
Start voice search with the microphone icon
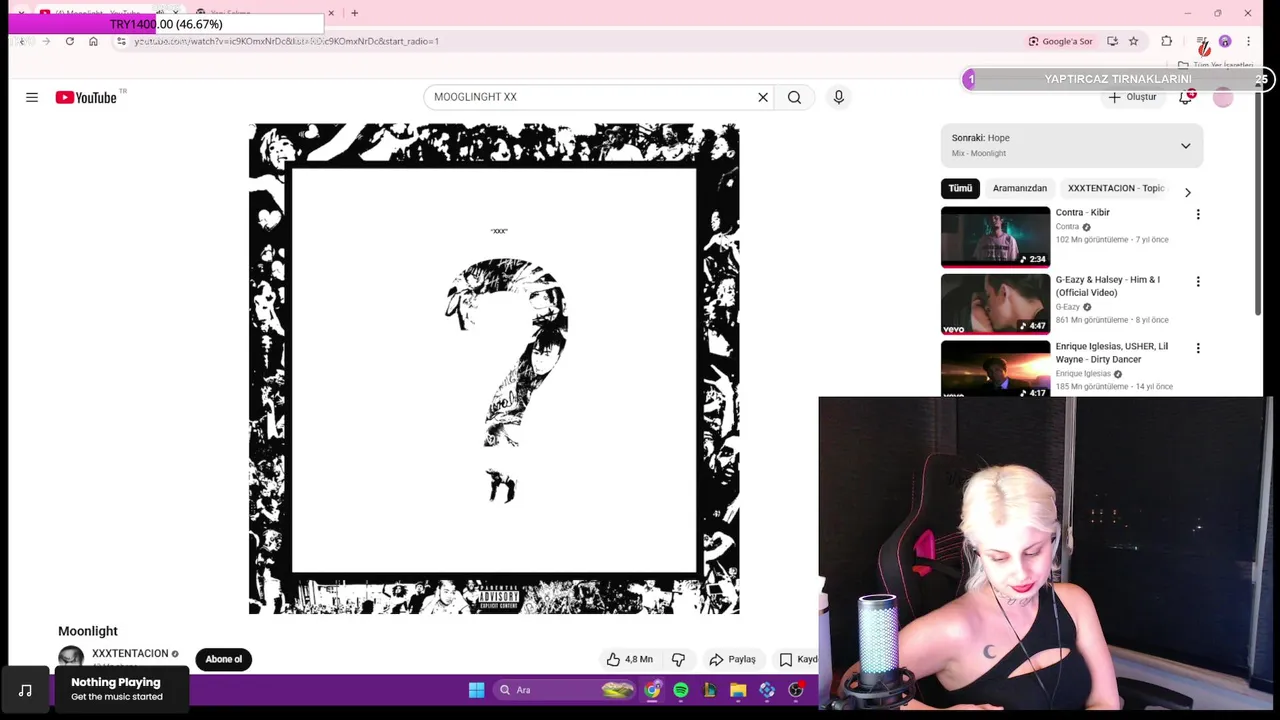click(839, 97)
